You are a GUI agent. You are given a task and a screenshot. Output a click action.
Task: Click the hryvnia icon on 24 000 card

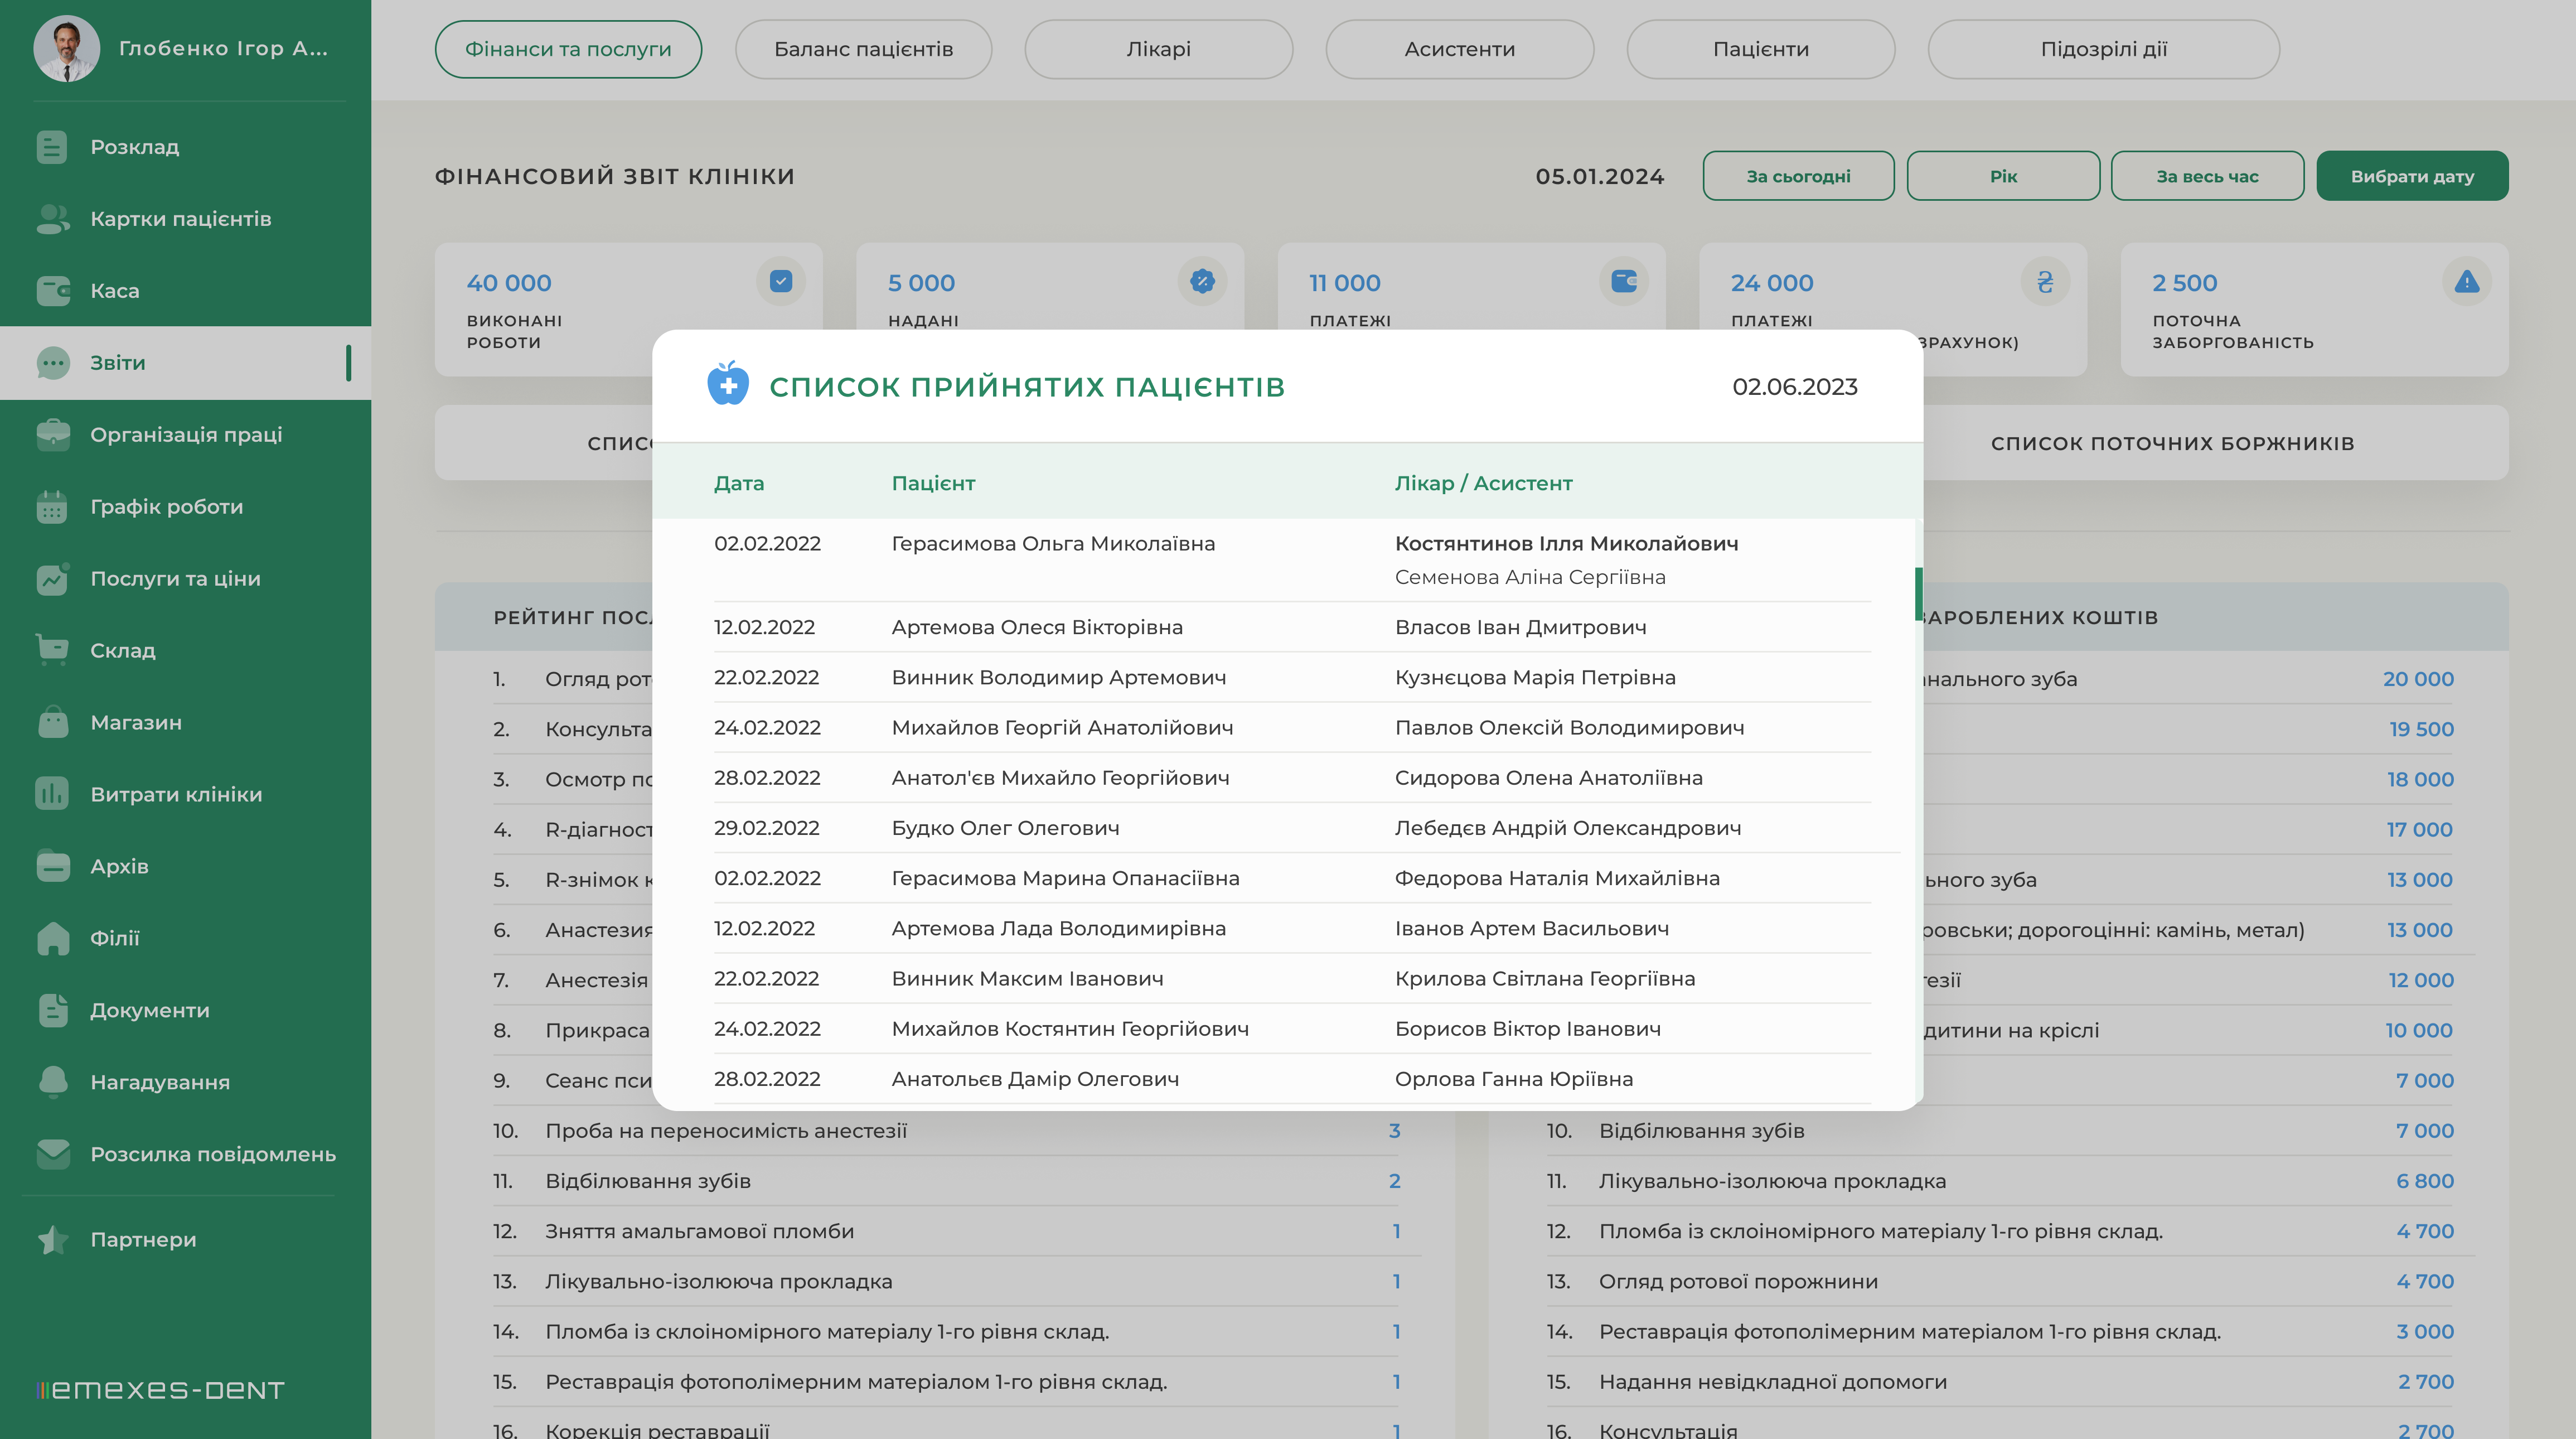[2045, 282]
